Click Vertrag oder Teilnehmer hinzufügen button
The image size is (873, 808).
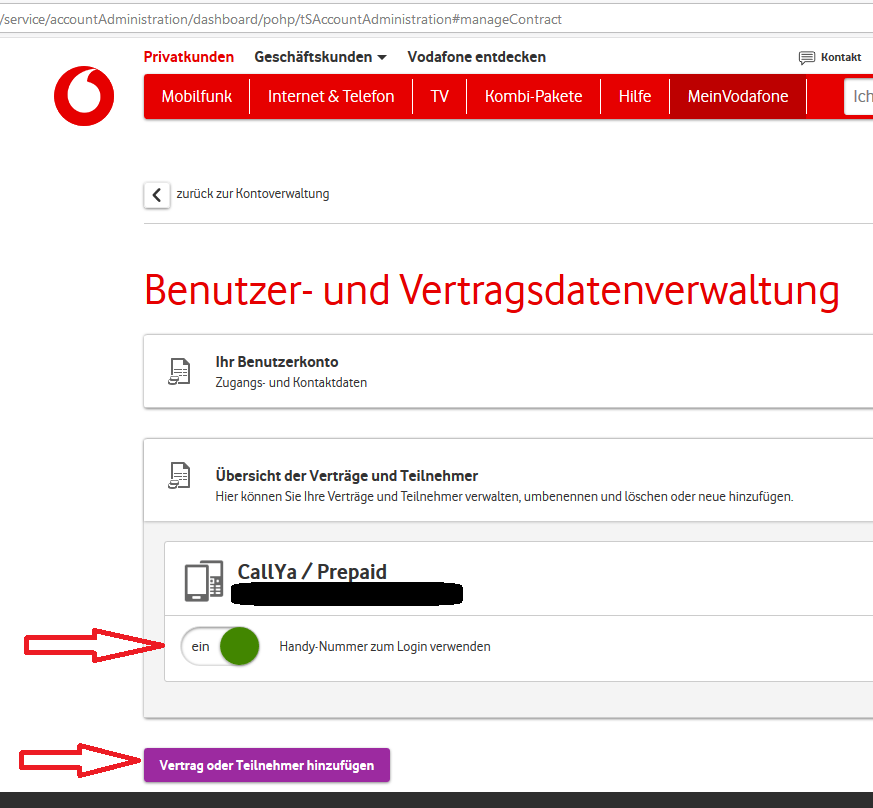coord(267,765)
